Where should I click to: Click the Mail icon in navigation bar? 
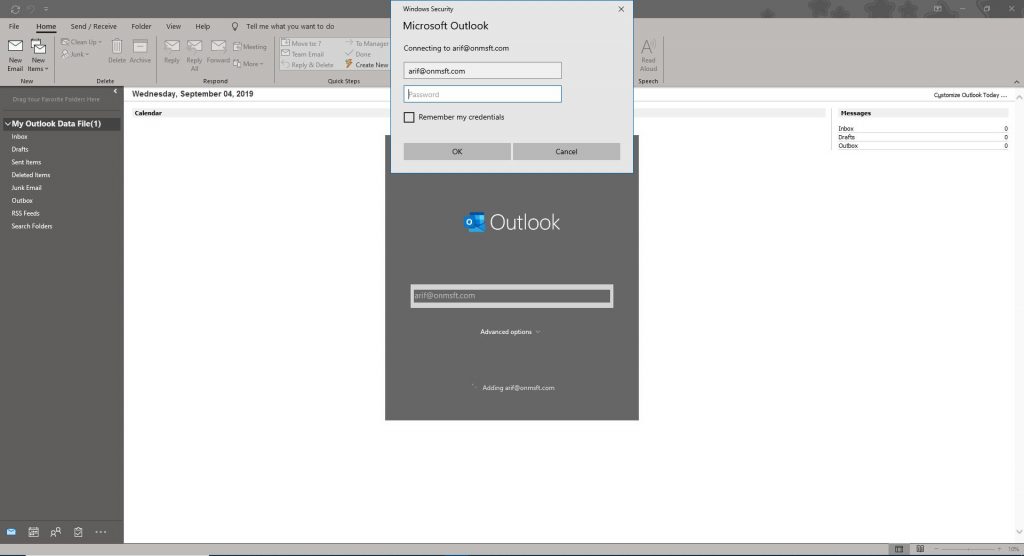click(x=11, y=532)
